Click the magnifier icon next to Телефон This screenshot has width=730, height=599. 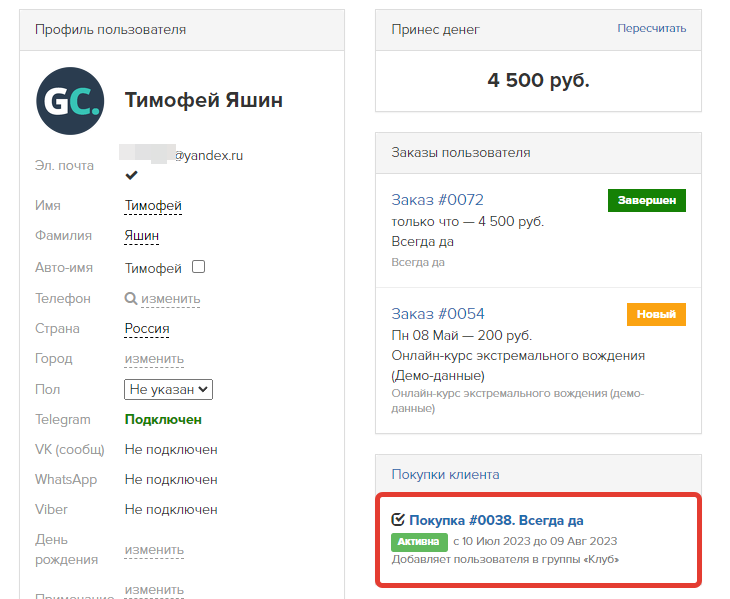(x=130, y=298)
